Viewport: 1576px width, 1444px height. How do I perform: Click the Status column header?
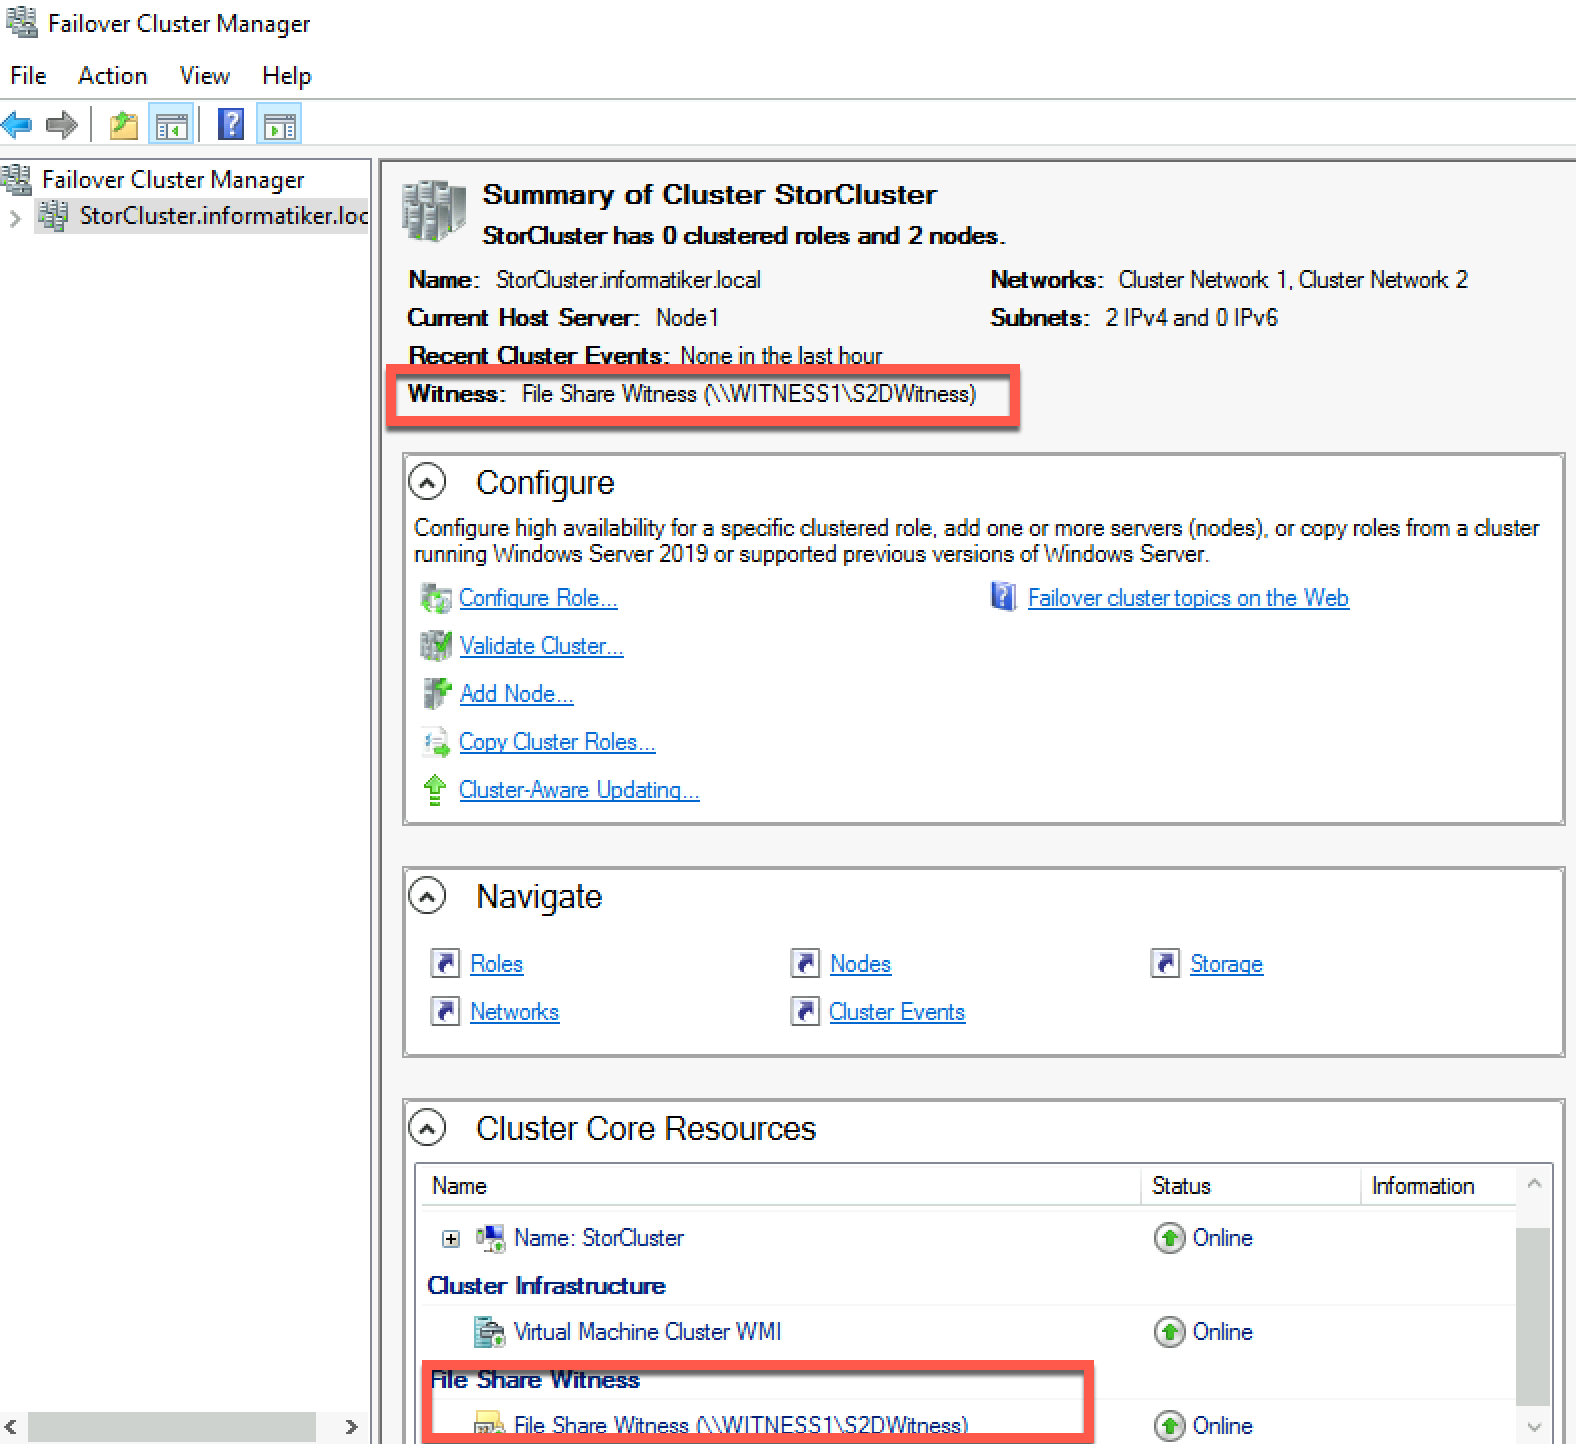(x=1251, y=1186)
